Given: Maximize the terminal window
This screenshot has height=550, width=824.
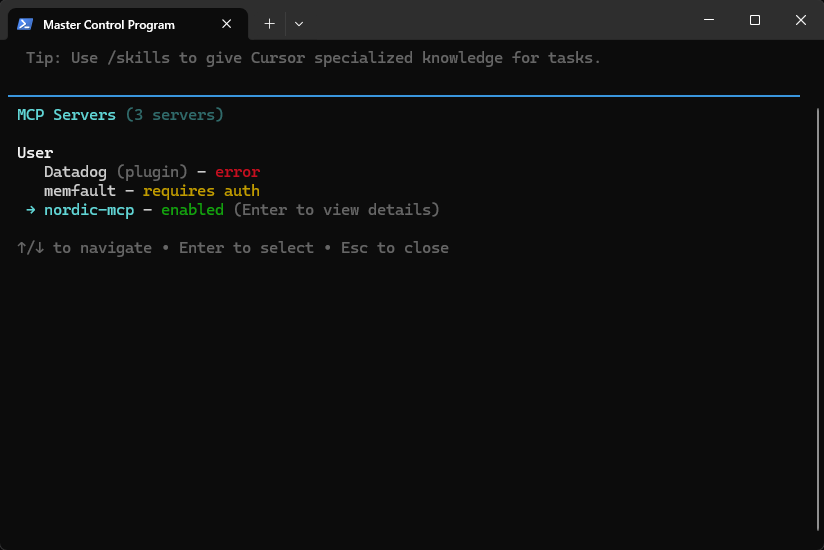Looking at the screenshot, I should coord(755,20).
